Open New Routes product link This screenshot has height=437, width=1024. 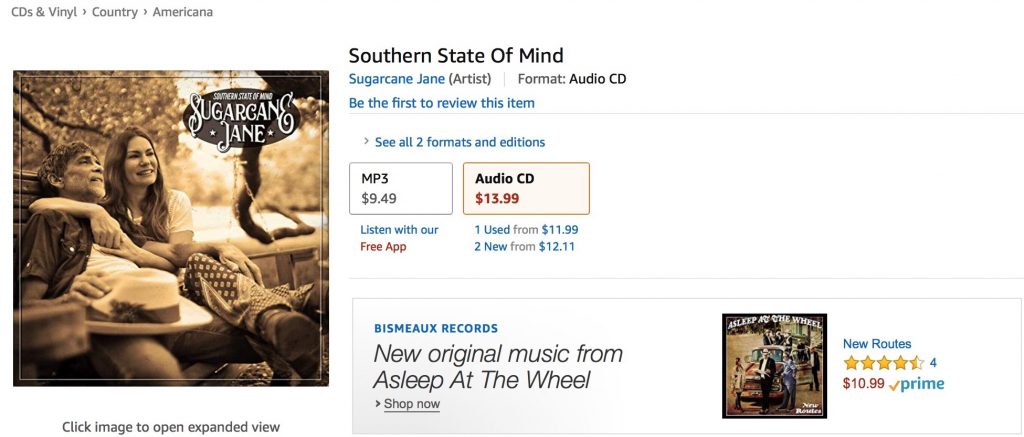point(877,344)
